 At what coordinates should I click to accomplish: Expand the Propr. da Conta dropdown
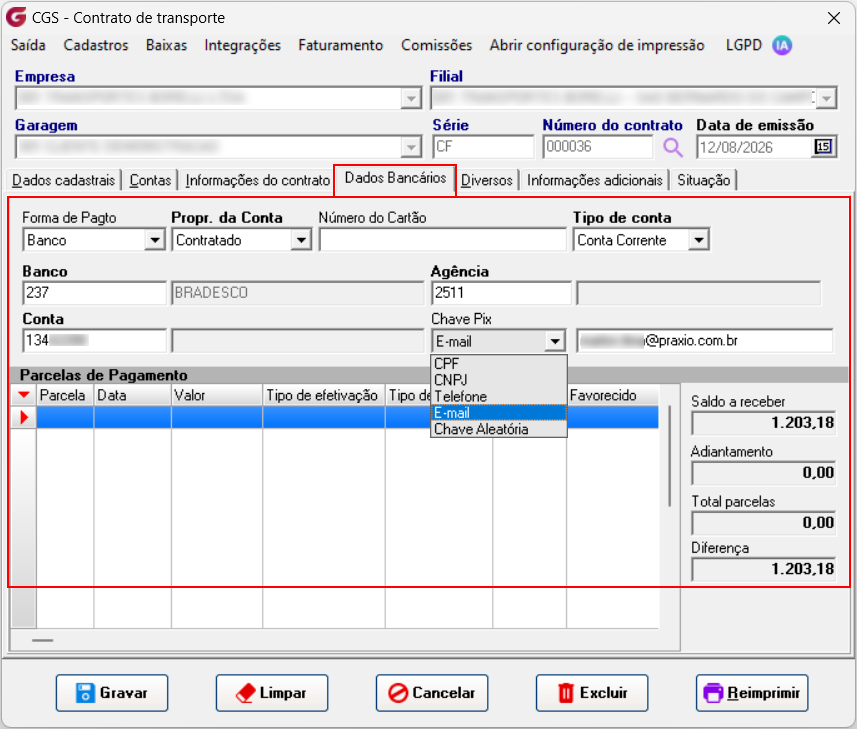[301, 240]
